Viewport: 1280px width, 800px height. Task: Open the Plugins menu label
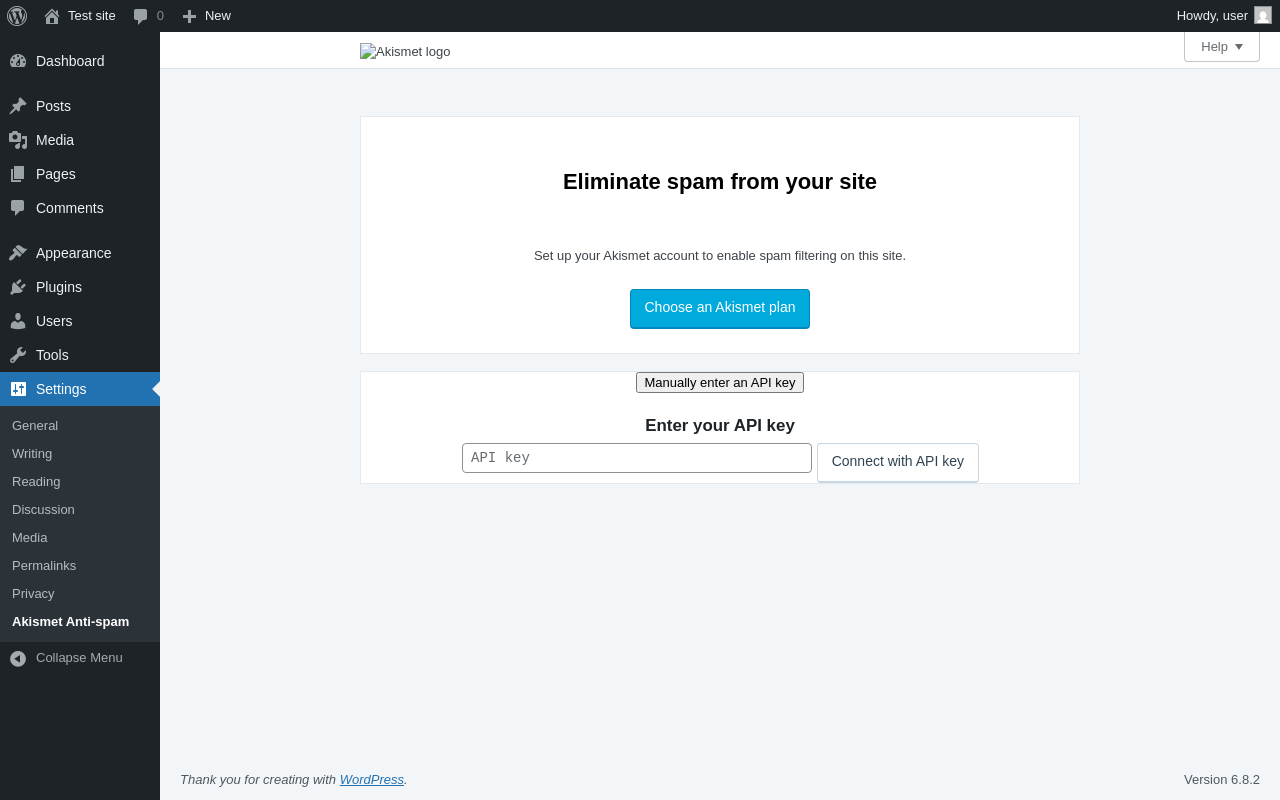coord(59,287)
